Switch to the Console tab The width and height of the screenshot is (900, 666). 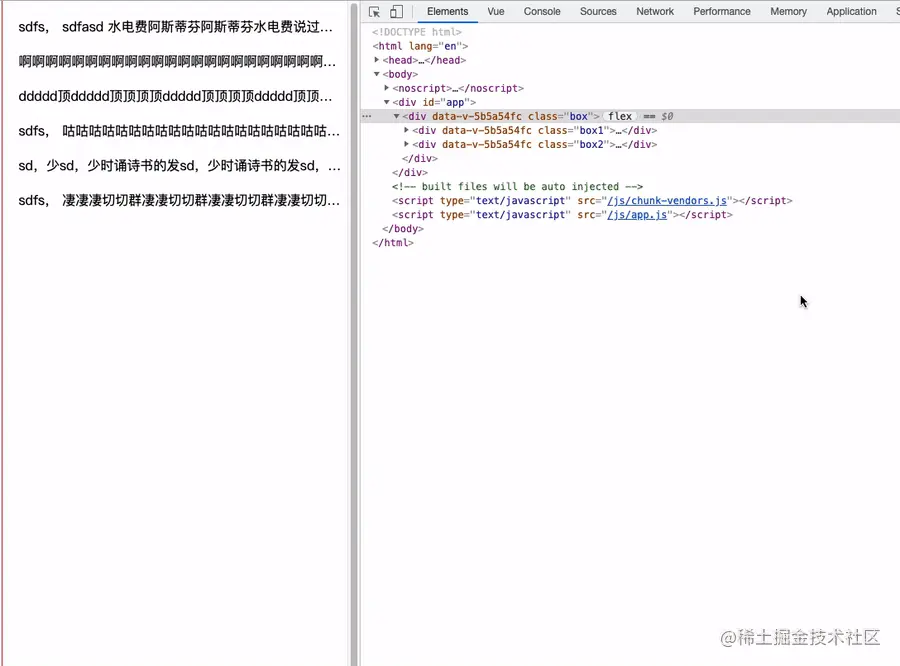pyautogui.click(x=542, y=11)
